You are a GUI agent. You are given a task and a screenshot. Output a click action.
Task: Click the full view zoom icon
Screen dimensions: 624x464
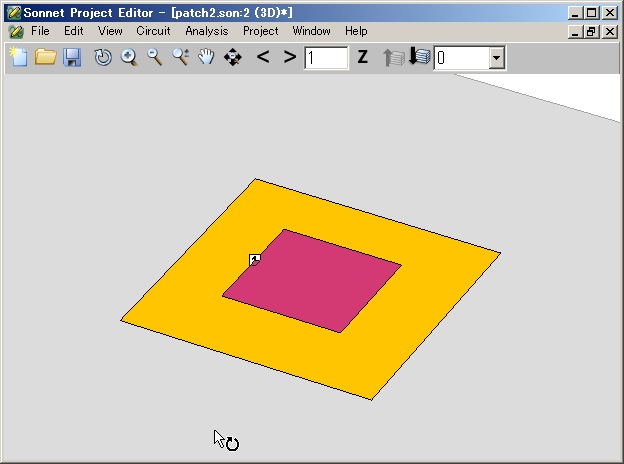(x=181, y=57)
